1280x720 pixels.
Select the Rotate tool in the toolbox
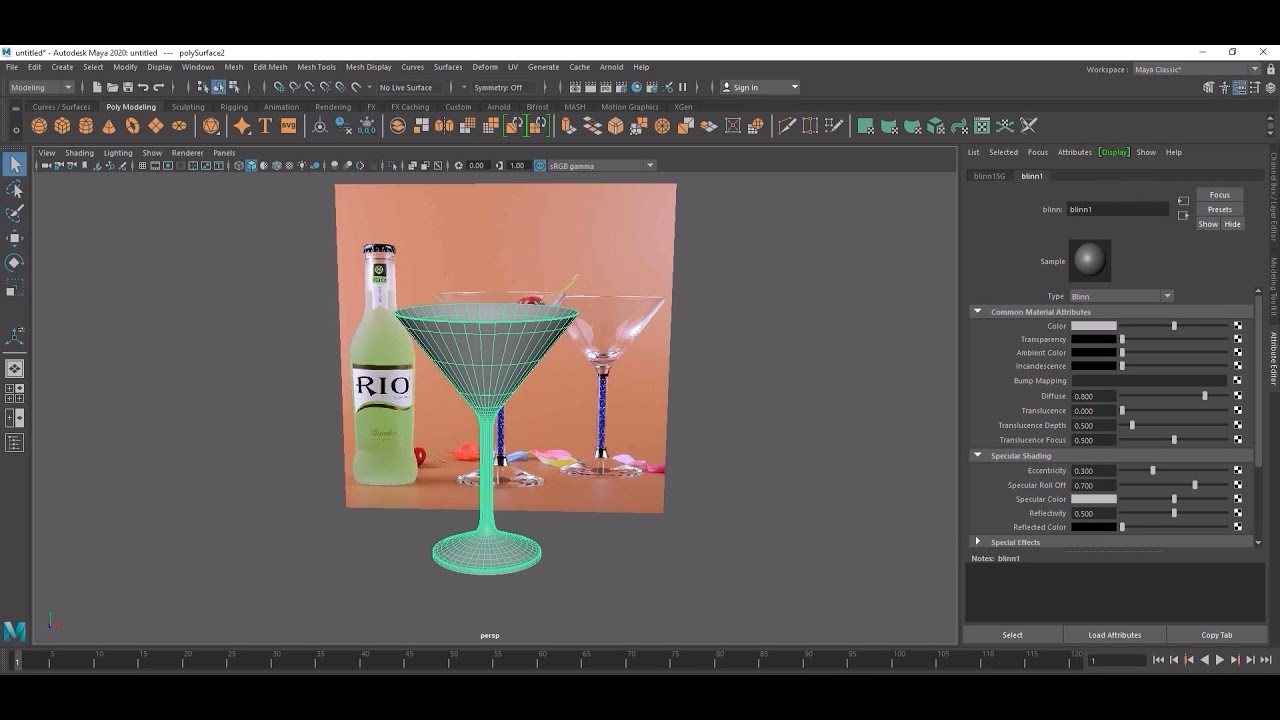tap(14, 263)
